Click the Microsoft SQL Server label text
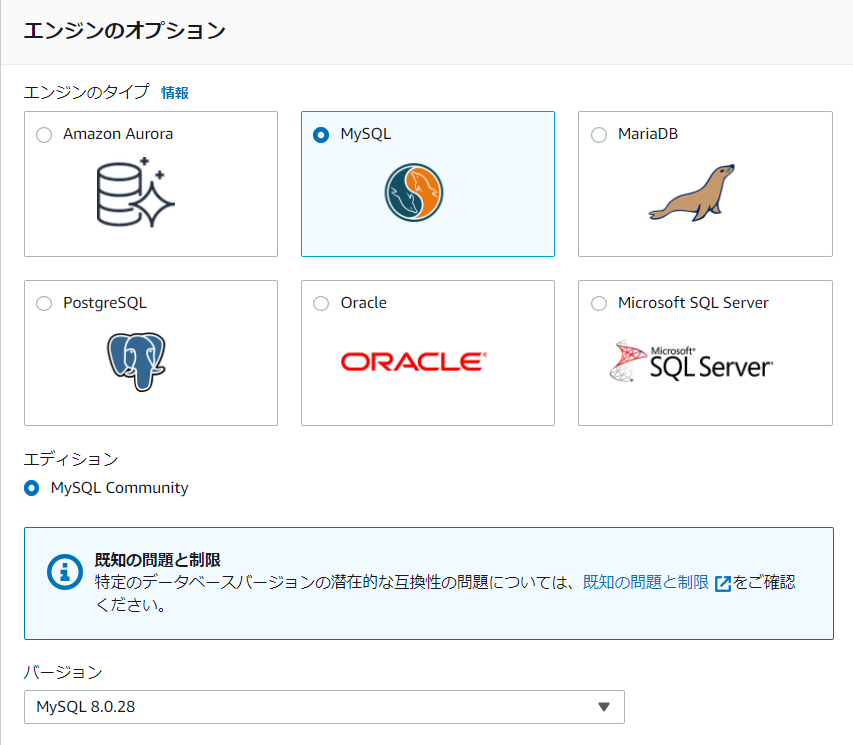Image resolution: width=853 pixels, height=745 pixels. [x=693, y=303]
